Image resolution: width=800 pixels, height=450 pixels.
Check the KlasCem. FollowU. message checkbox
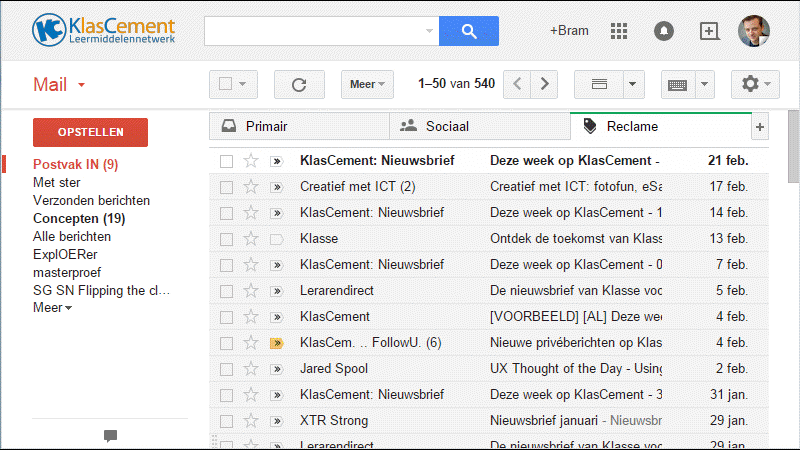(226, 343)
